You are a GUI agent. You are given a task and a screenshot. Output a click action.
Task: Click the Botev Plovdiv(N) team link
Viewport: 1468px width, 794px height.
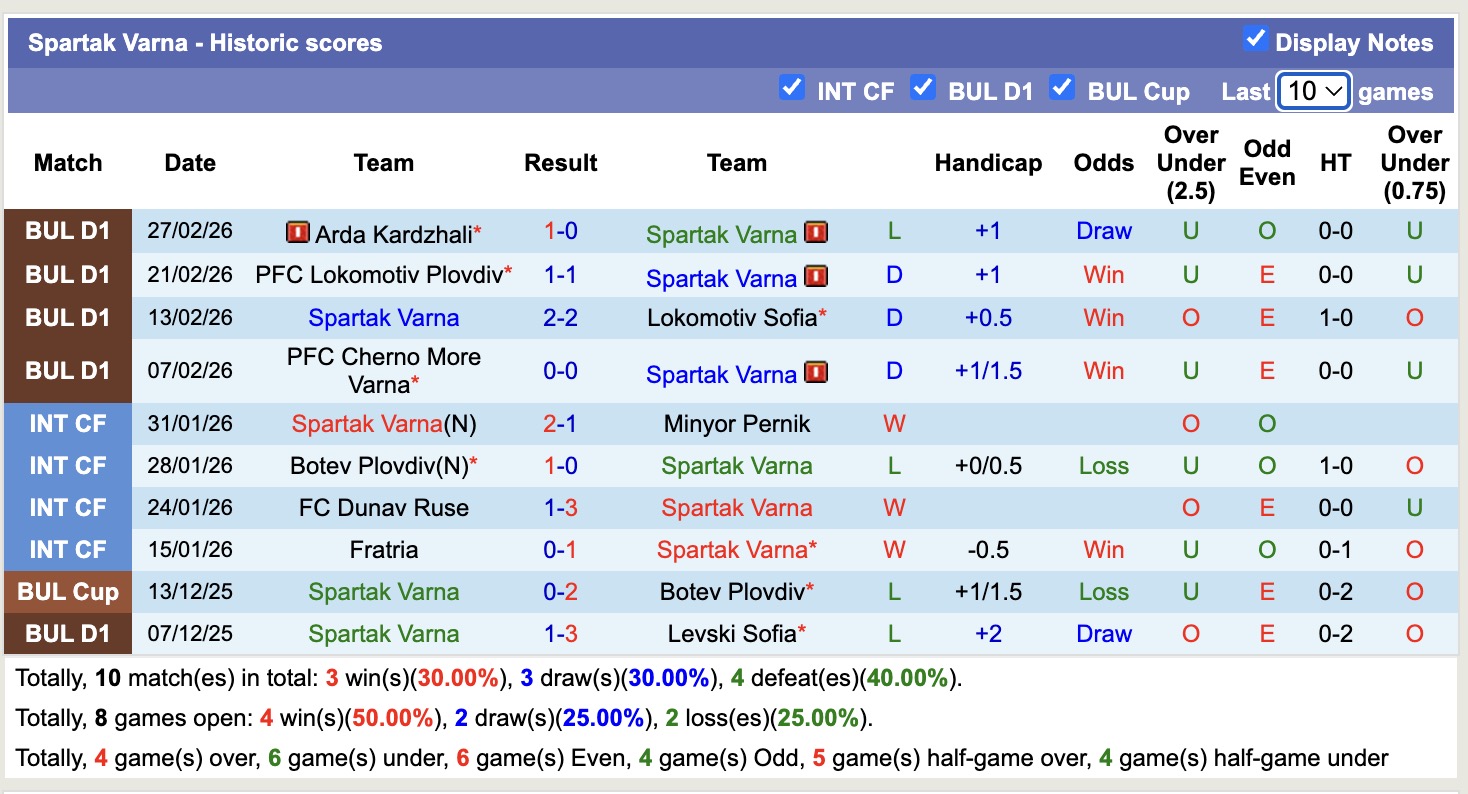378,466
